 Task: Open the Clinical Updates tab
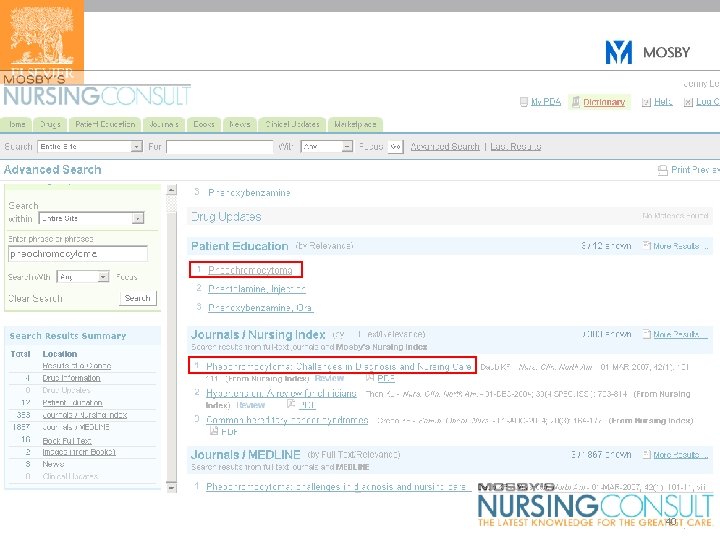click(292, 124)
